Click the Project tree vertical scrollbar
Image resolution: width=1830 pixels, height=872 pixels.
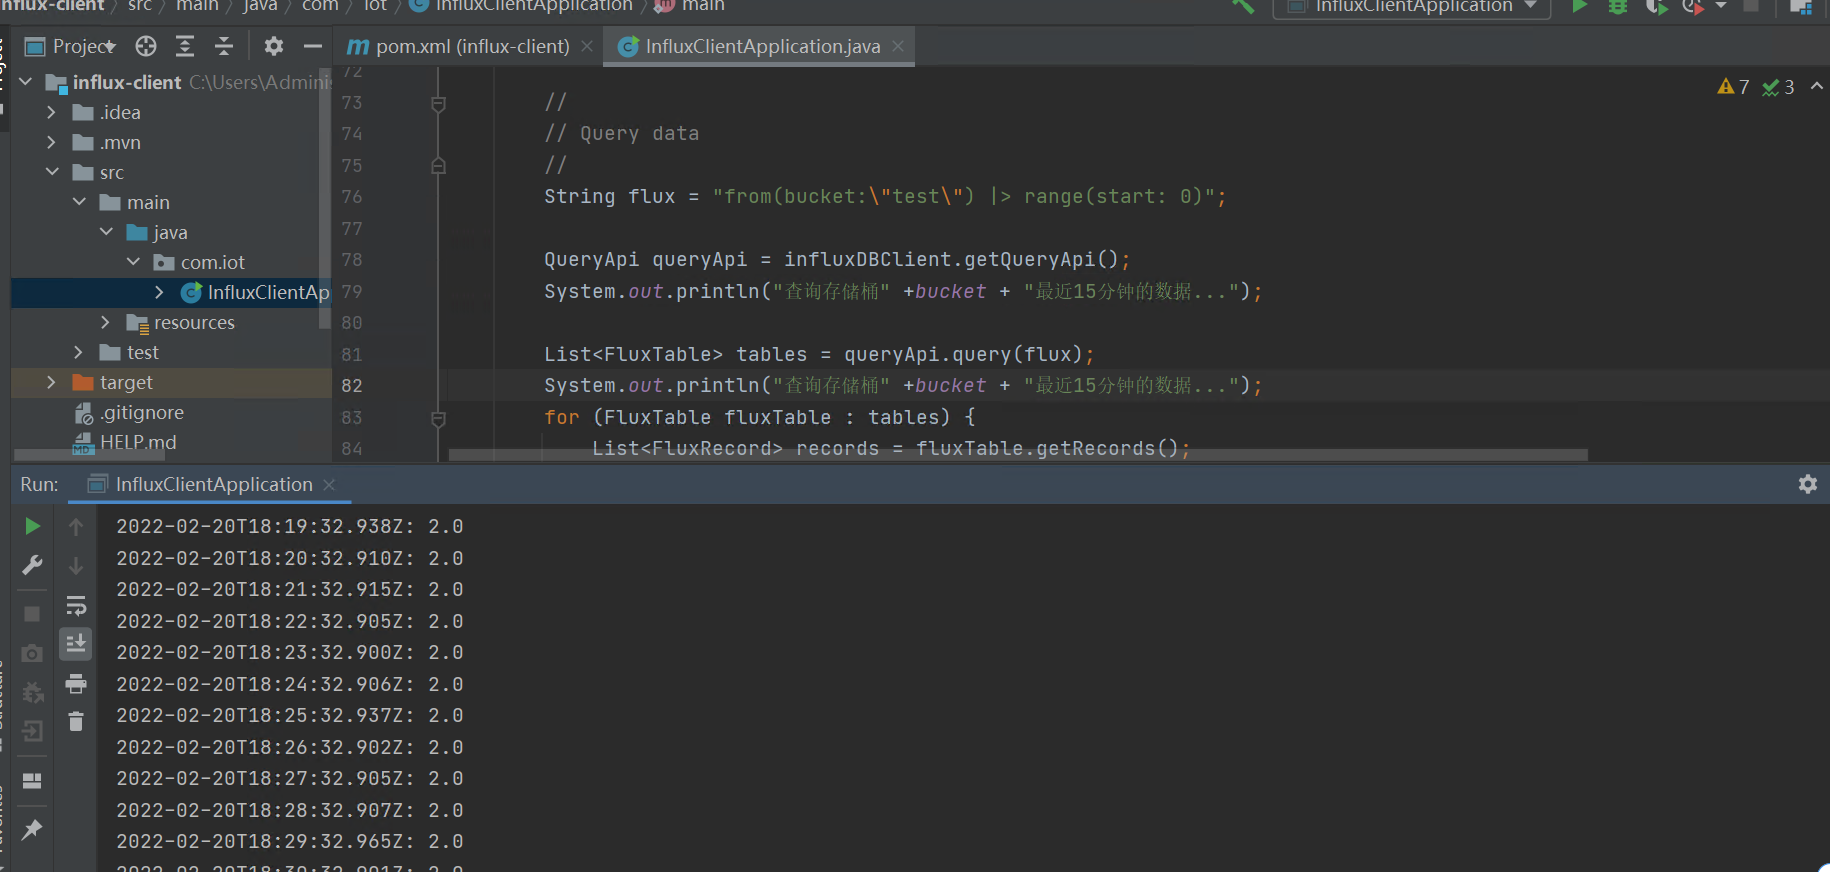[x=324, y=198]
